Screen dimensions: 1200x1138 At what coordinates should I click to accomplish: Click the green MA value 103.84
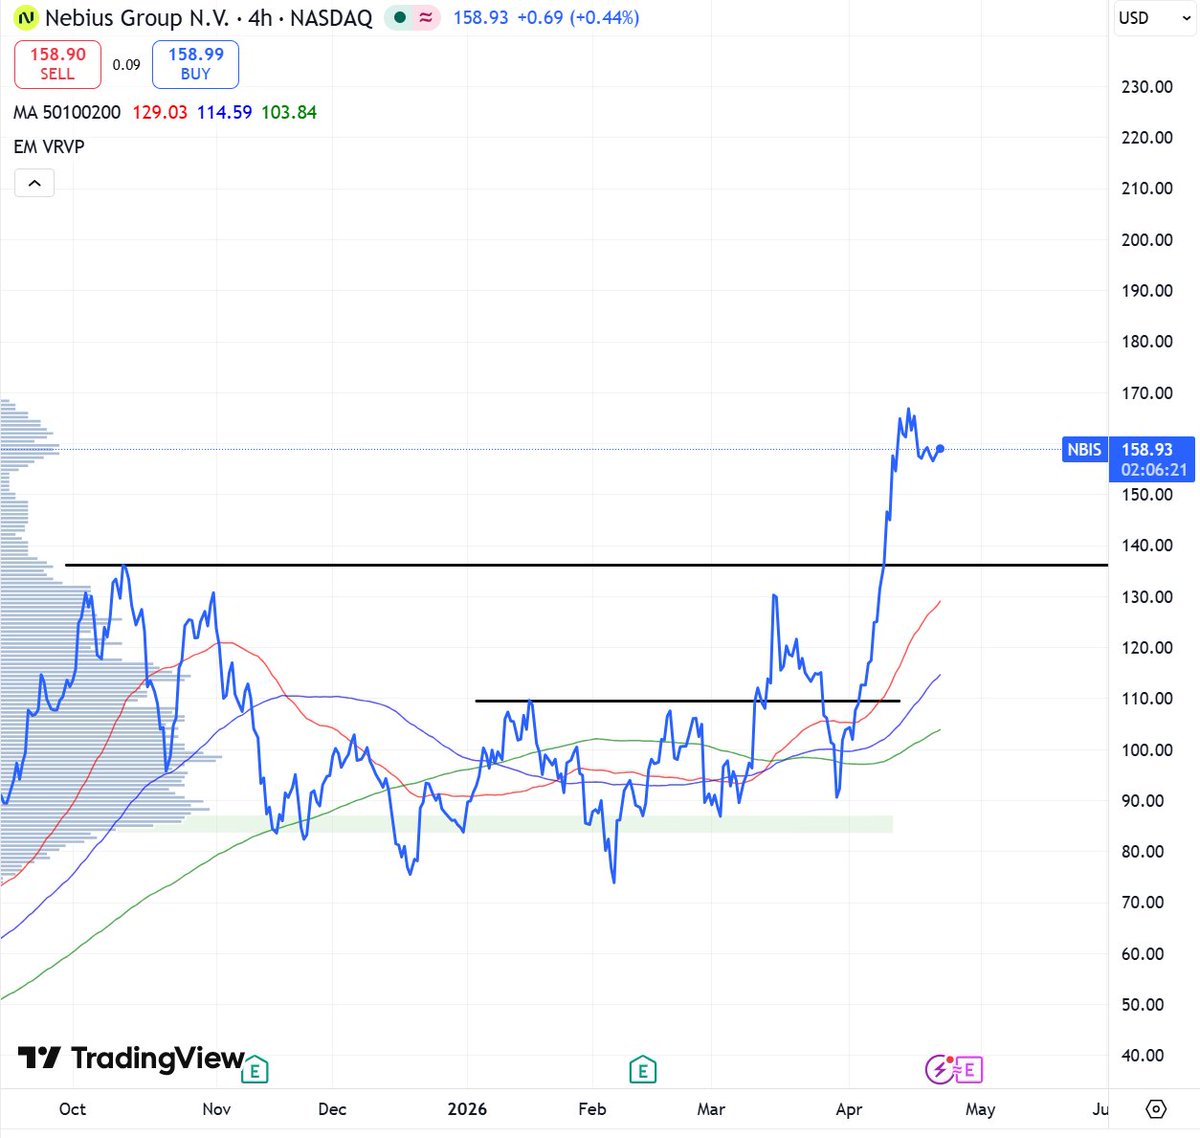tap(289, 112)
